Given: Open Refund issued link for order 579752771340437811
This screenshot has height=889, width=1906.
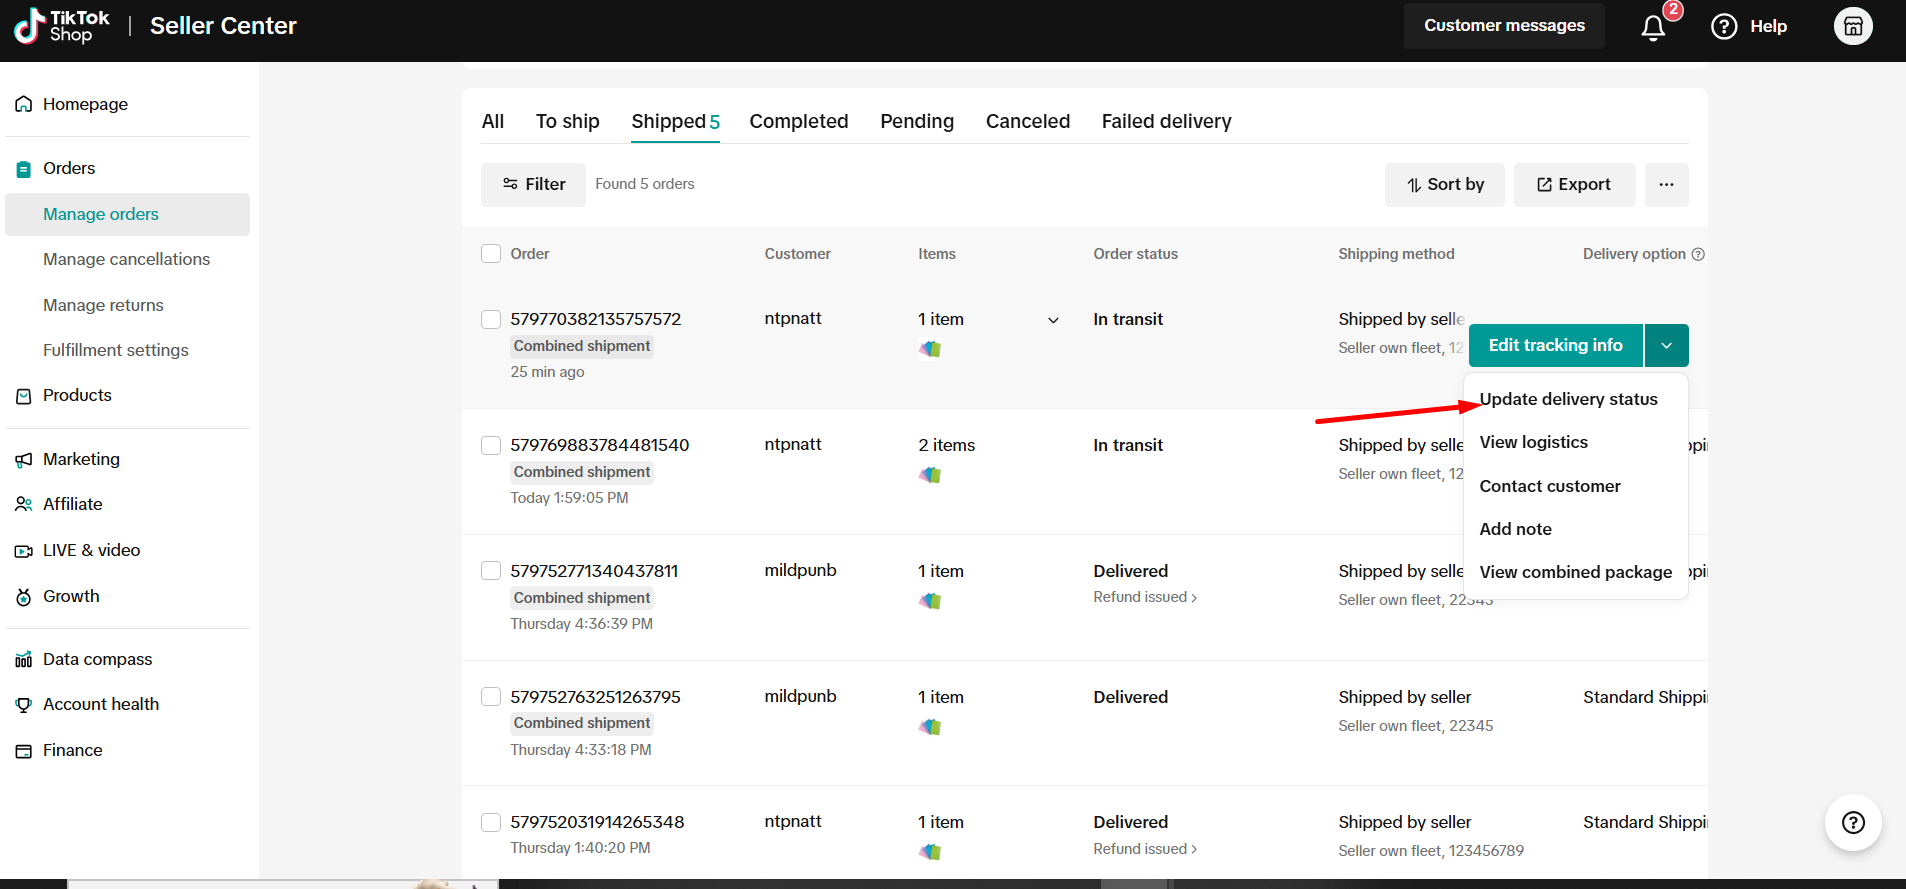Looking at the screenshot, I should (1144, 597).
